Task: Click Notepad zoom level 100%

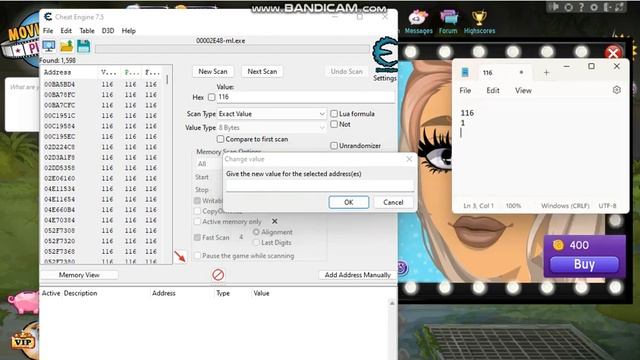Action: pyautogui.click(x=513, y=206)
